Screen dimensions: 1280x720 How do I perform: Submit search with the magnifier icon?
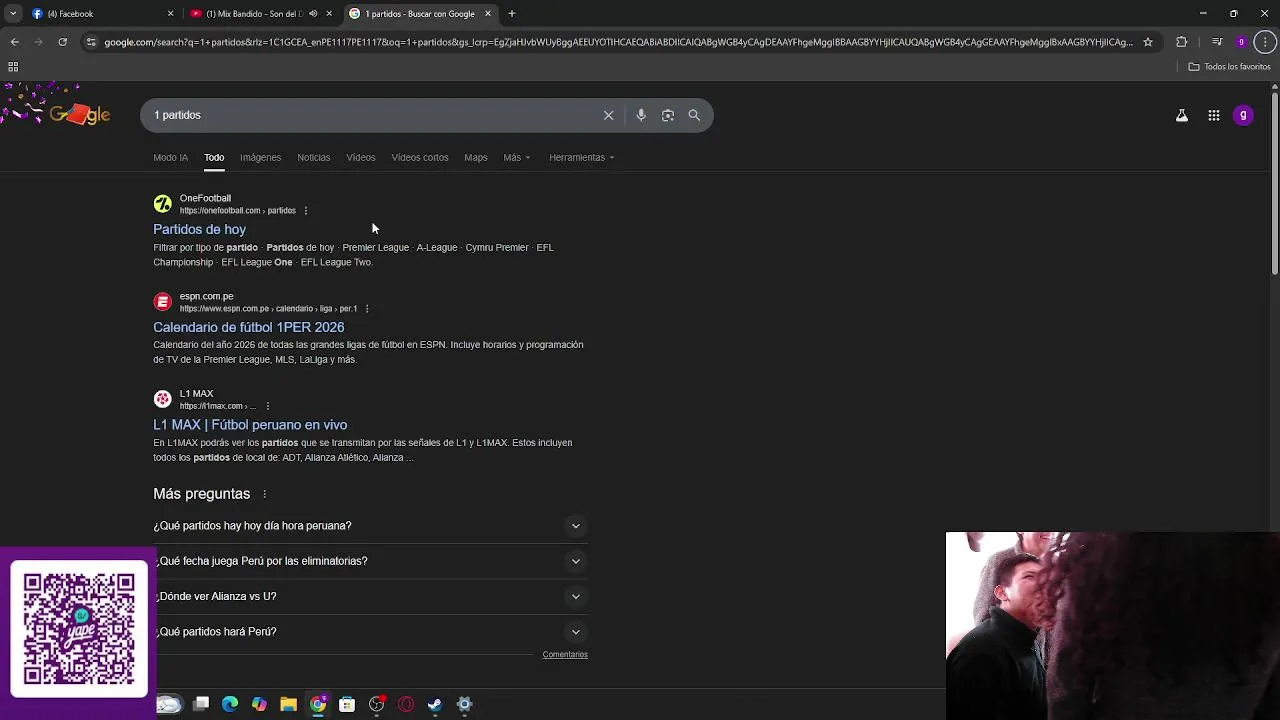[694, 115]
